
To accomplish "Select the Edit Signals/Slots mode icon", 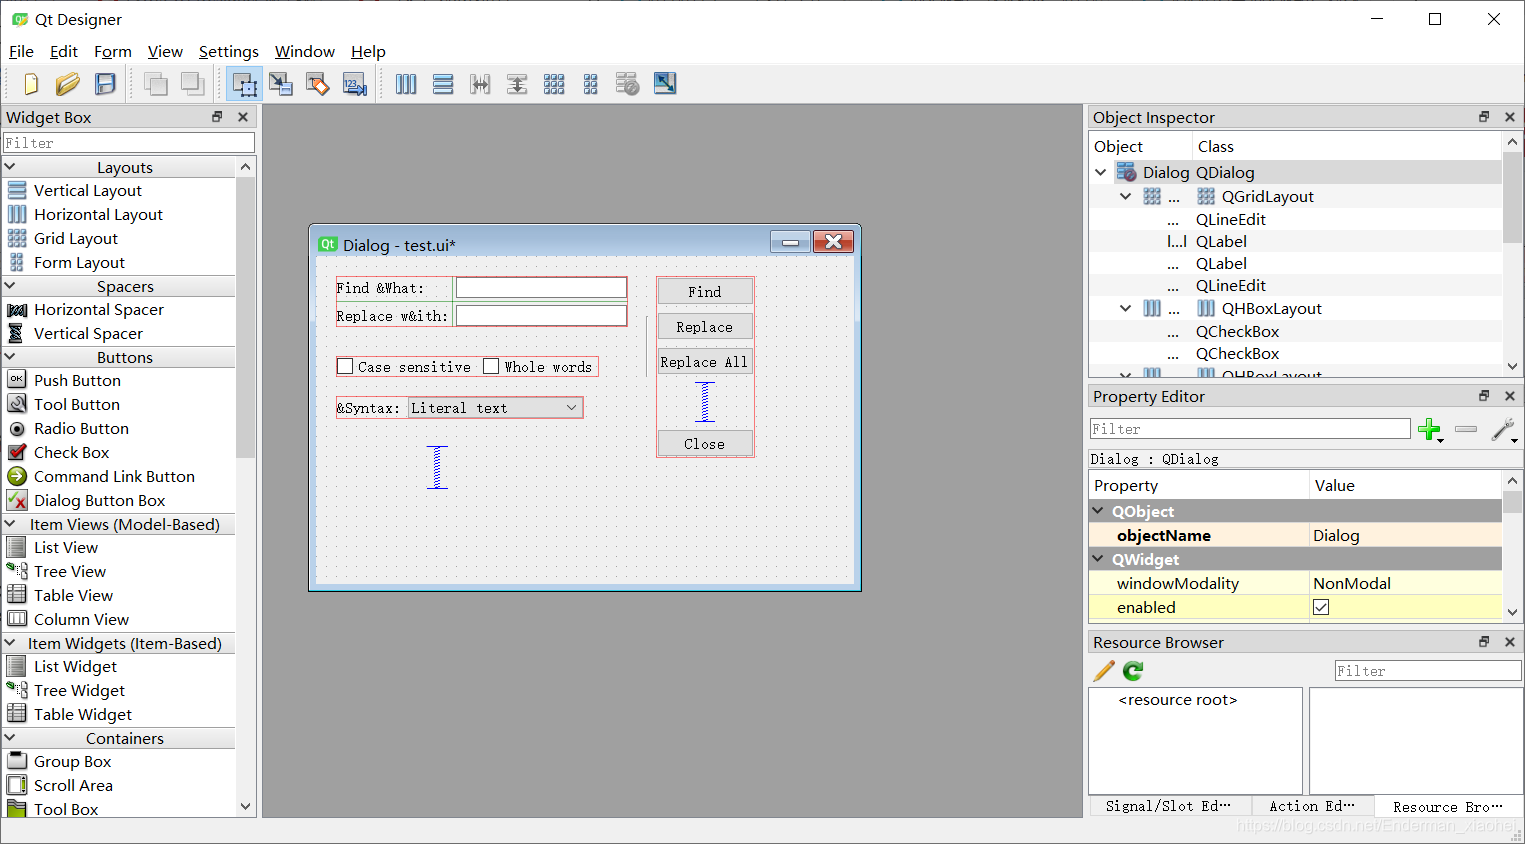I will [x=281, y=84].
